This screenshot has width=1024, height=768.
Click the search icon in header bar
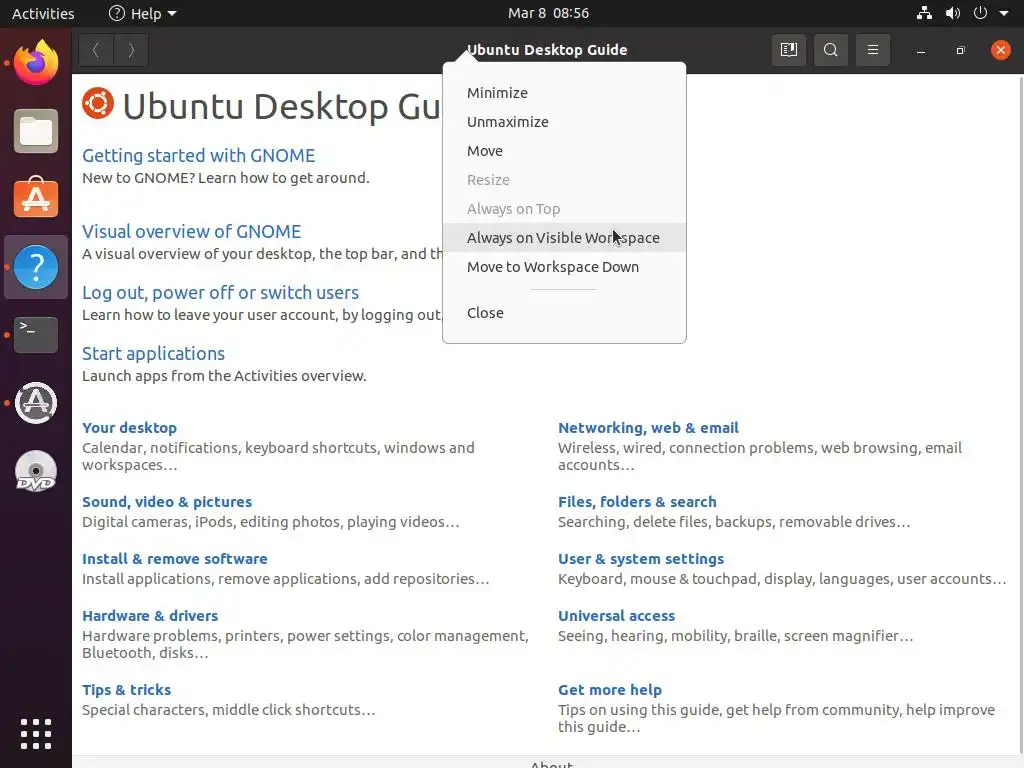point(831,50)
